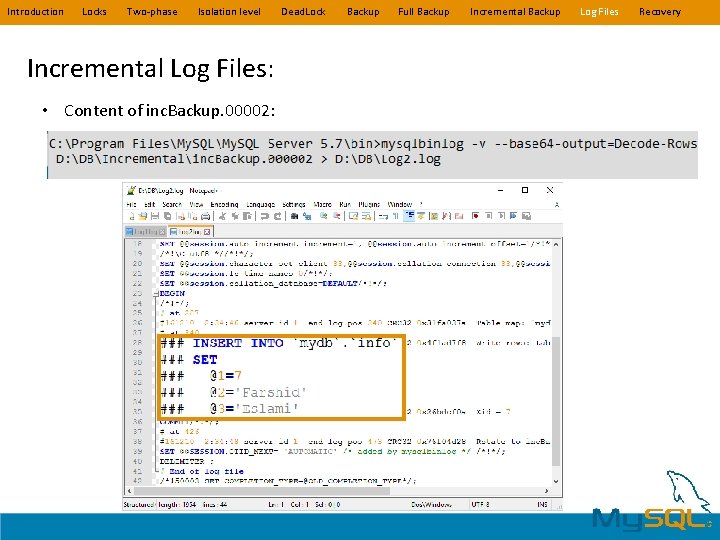Screen dimensions: 720x540
Task: Go to the Introduction slide section
Action: tap(35, 12)
